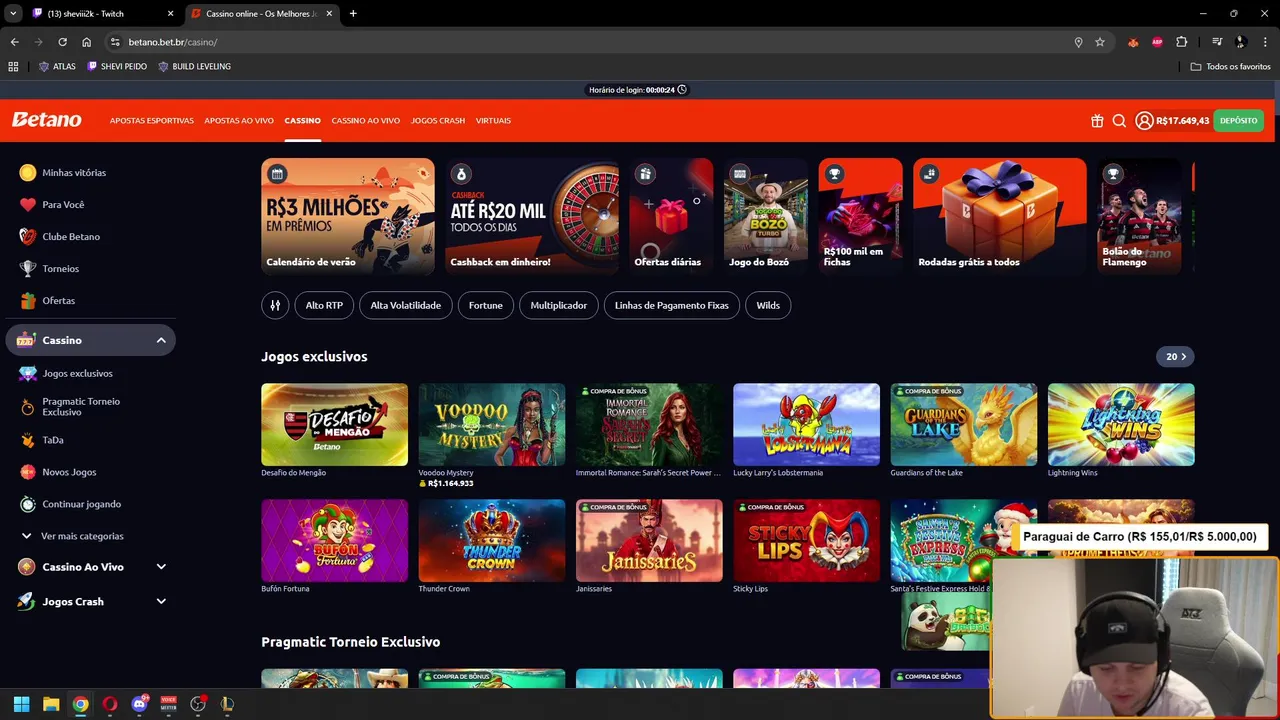Open Jogos Crash nav tab

click(x=438, y=121)
